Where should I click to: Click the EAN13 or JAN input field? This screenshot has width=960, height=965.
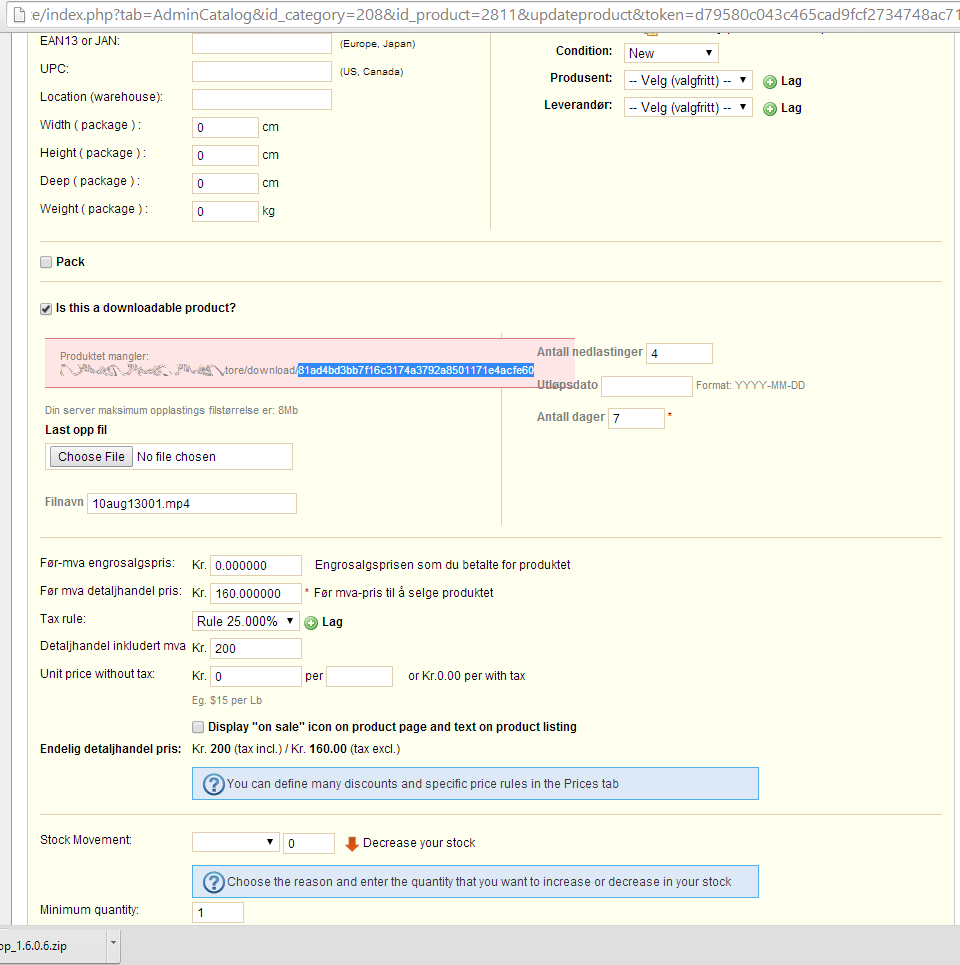click(x=262, y=43)
